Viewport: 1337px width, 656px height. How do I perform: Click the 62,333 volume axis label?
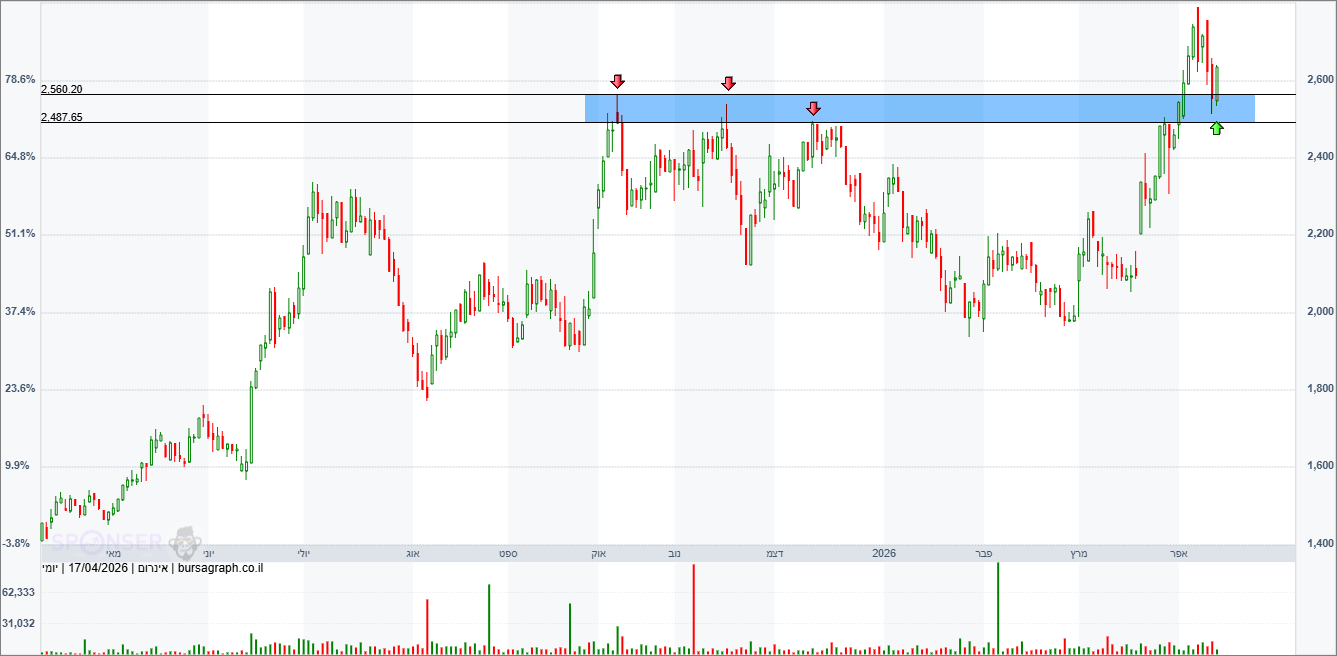(20, 592)
